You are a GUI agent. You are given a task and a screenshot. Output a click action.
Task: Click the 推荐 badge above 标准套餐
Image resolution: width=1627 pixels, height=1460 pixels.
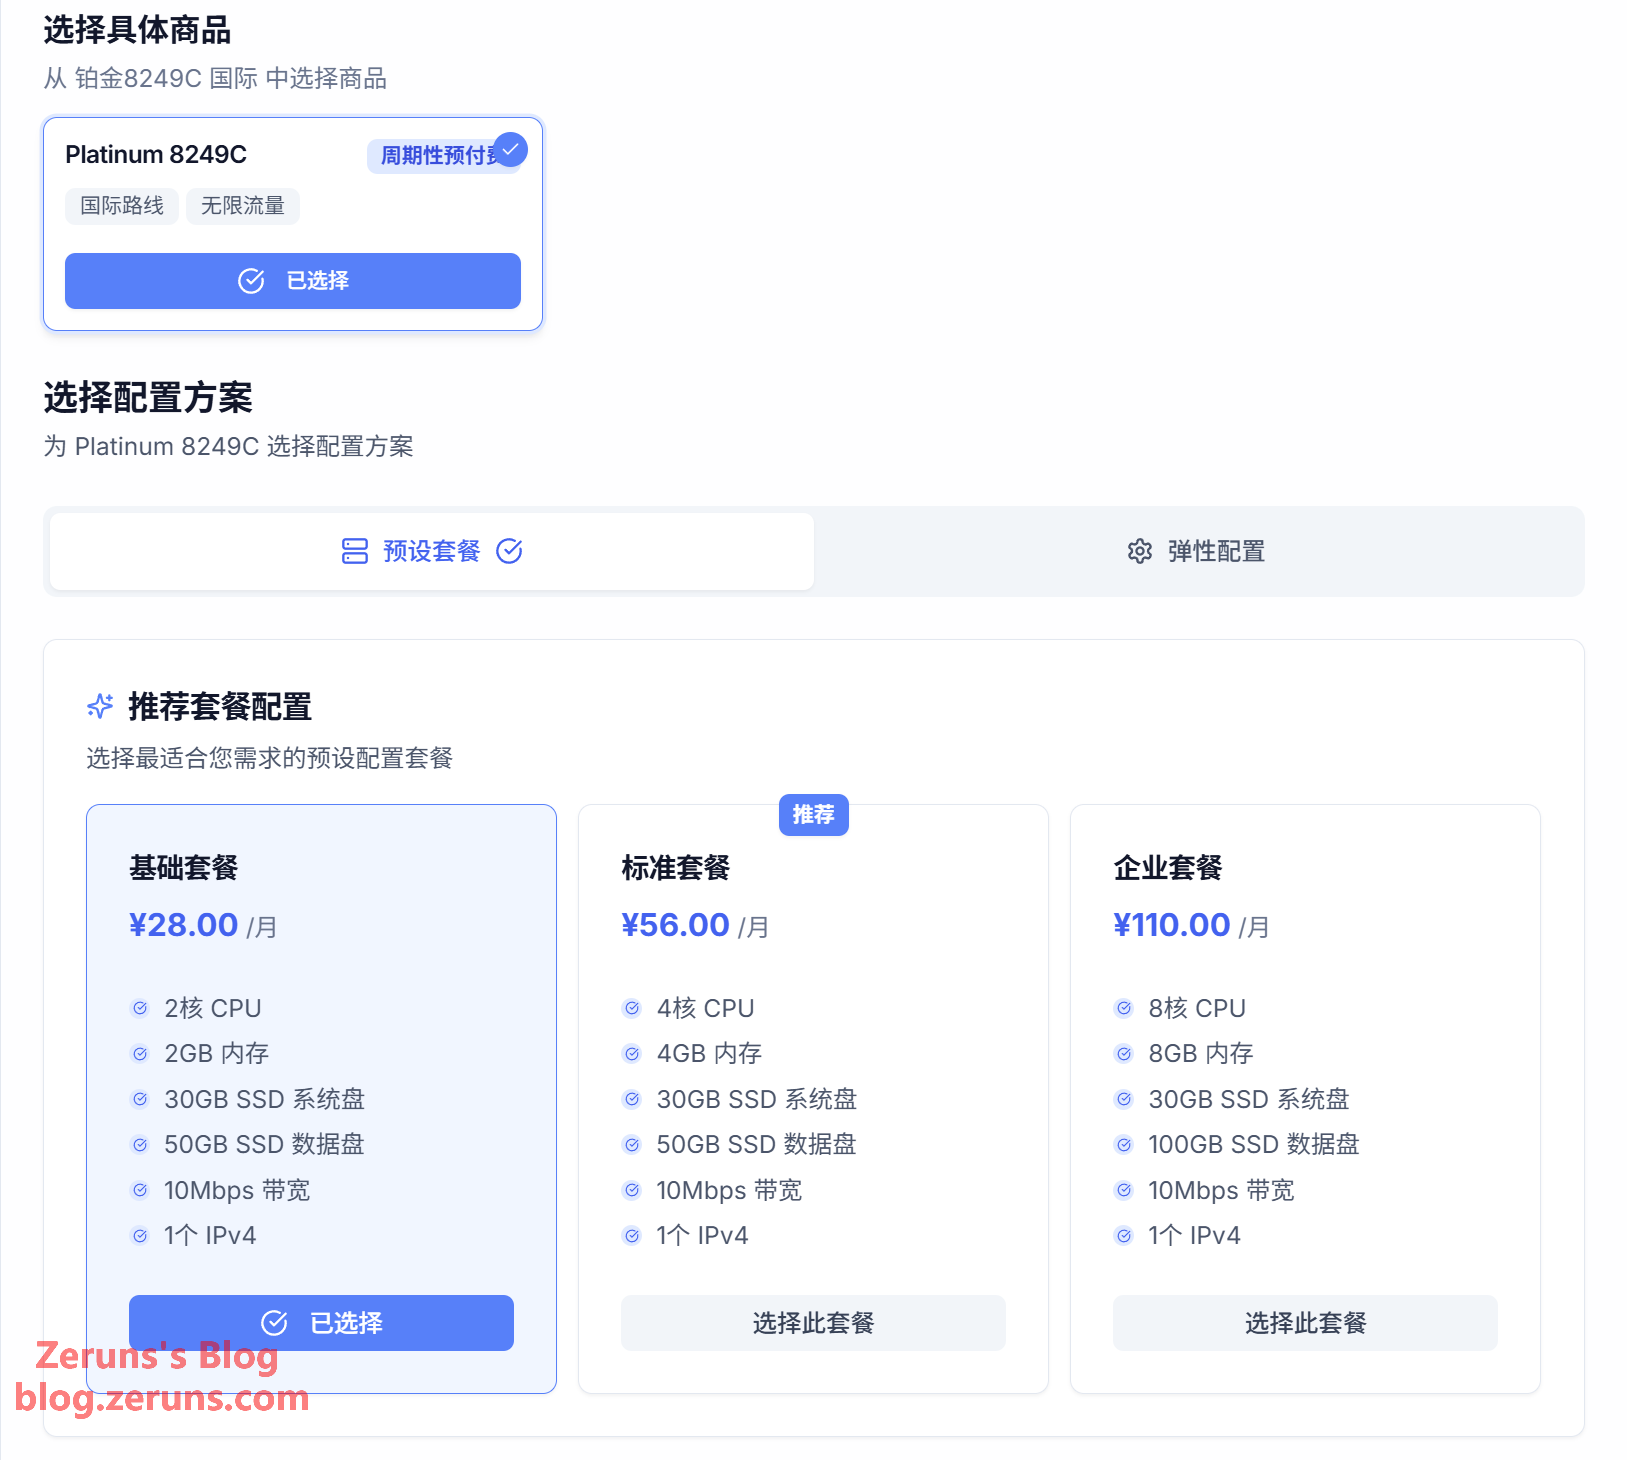[813, 815]
